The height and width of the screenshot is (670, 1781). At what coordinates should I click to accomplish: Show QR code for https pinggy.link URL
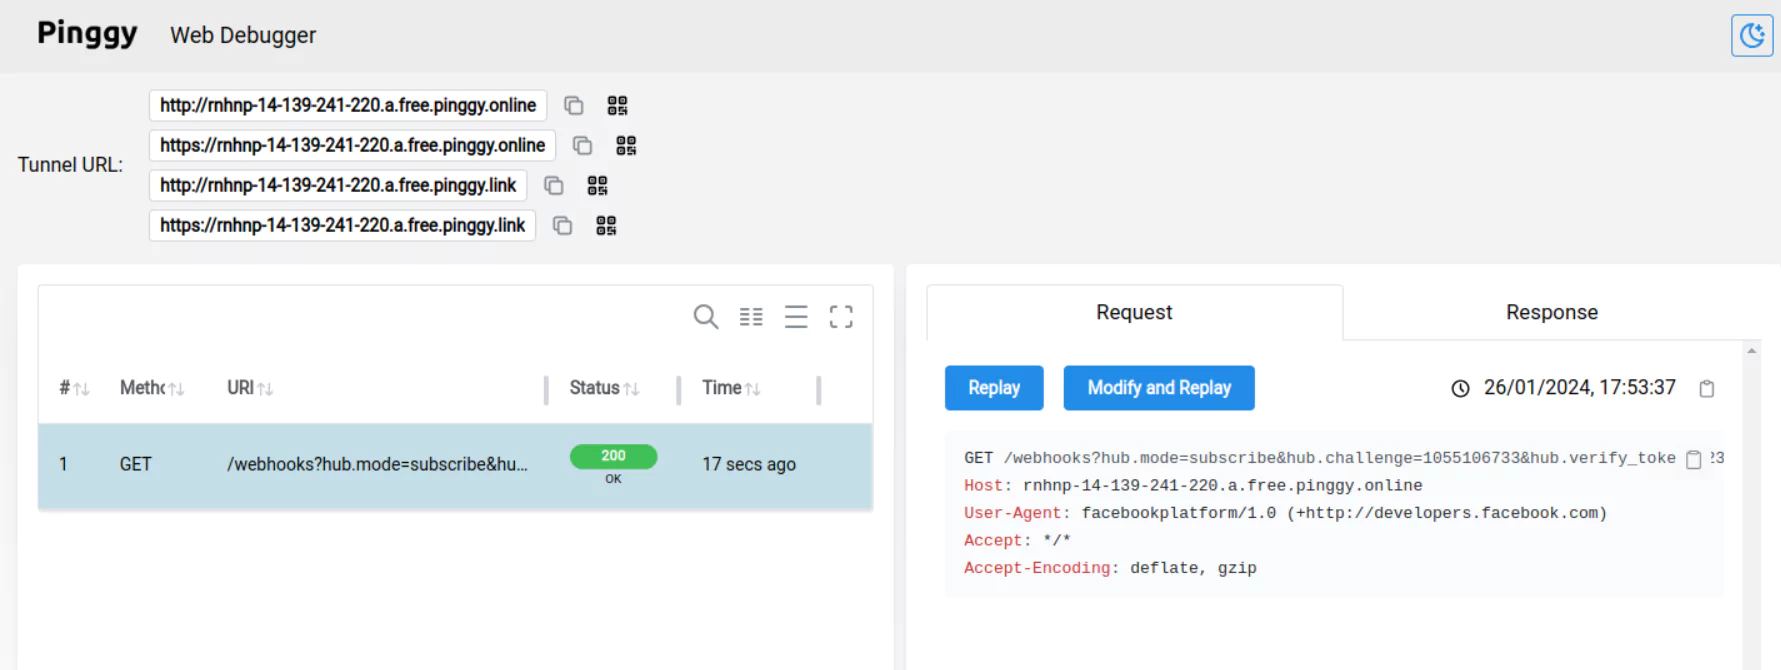(606, 225)
